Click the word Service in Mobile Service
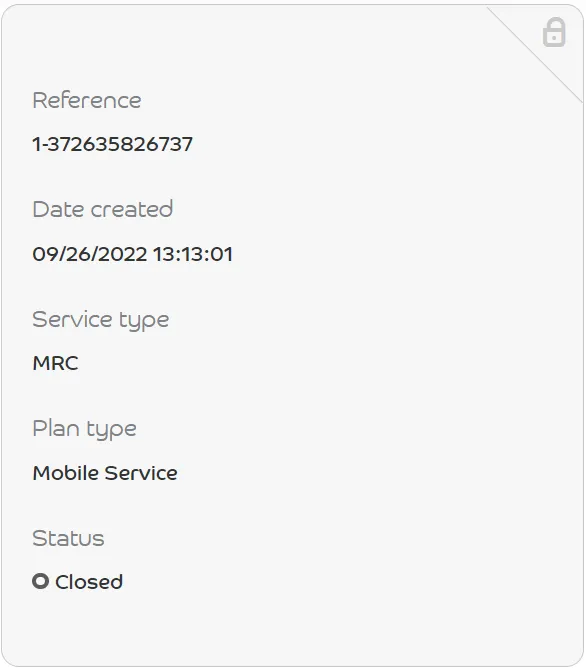This screenshot has height=669, width=586. click(x=141, y=473)
